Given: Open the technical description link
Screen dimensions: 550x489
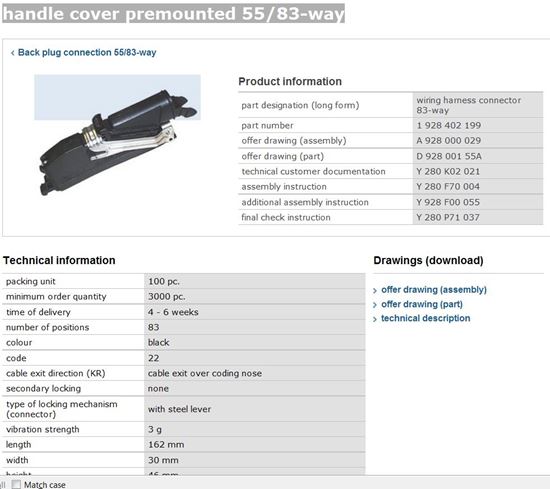Looking at the screenshot, I should click(425, 318).
